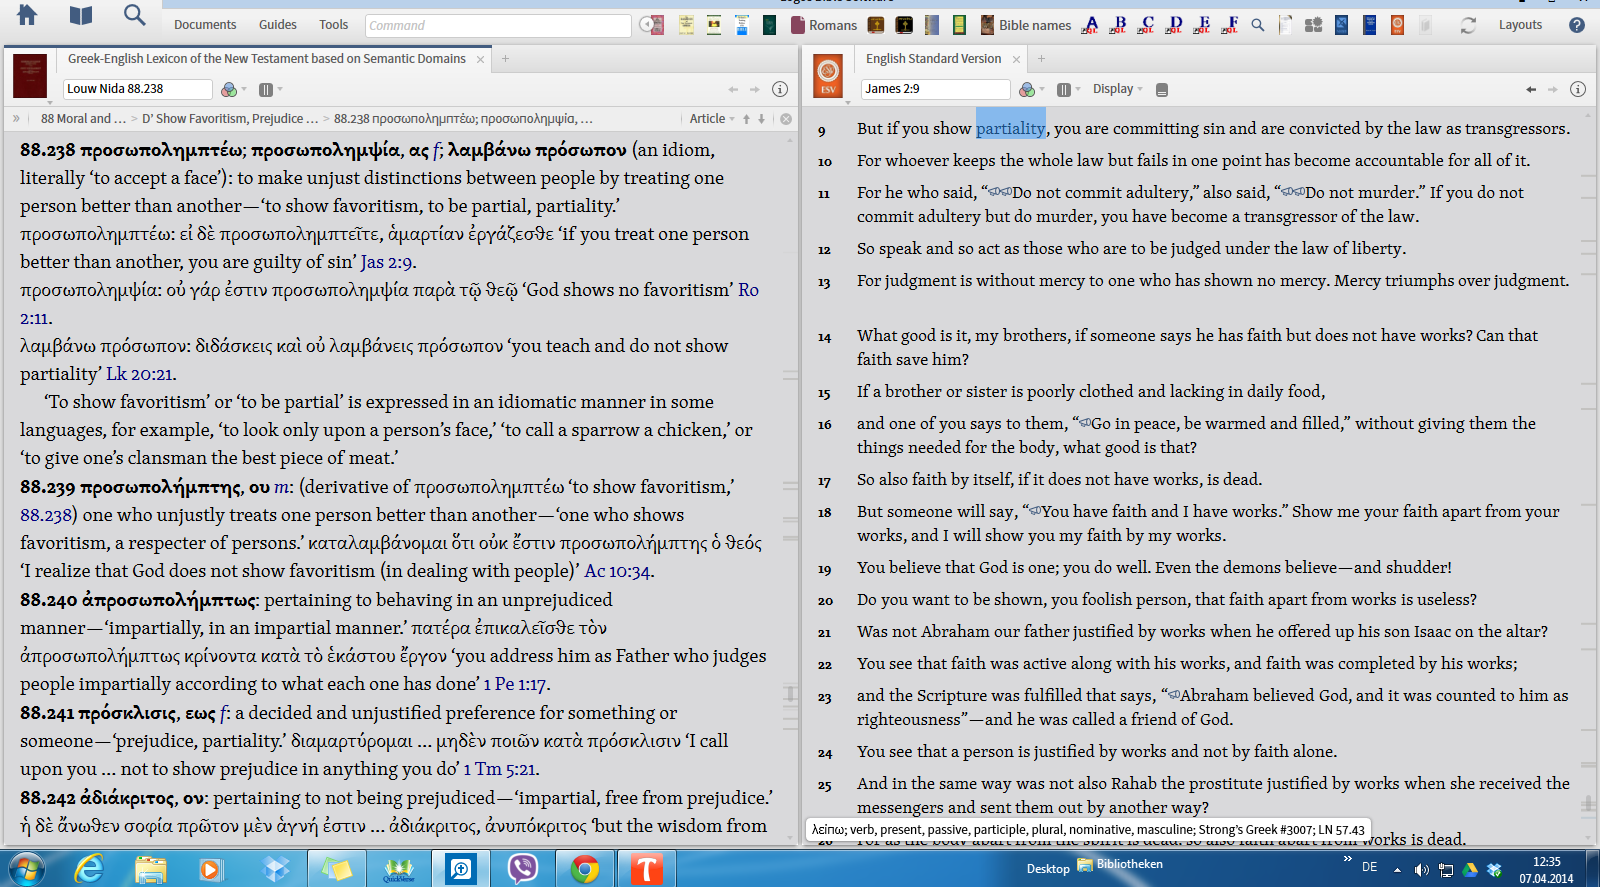Open the Home page icon
Image resolution: width=1600 pixels, height=887 pixels.
(27, 15)
